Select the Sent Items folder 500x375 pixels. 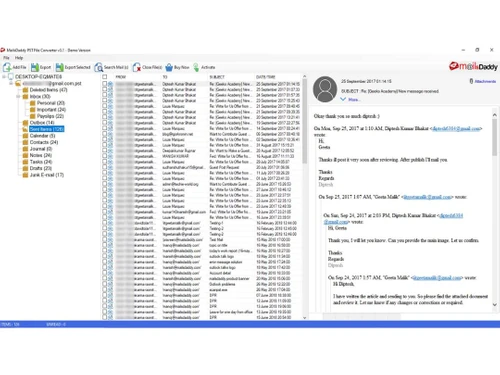tap(46, 129)
